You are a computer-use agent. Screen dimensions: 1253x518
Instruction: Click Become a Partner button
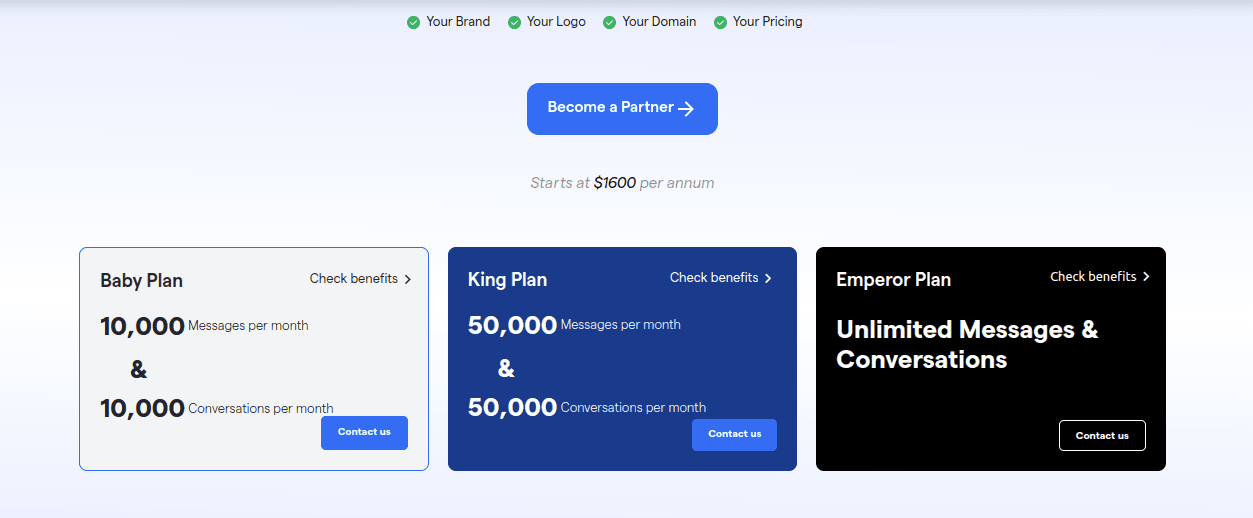pos(622,108)
